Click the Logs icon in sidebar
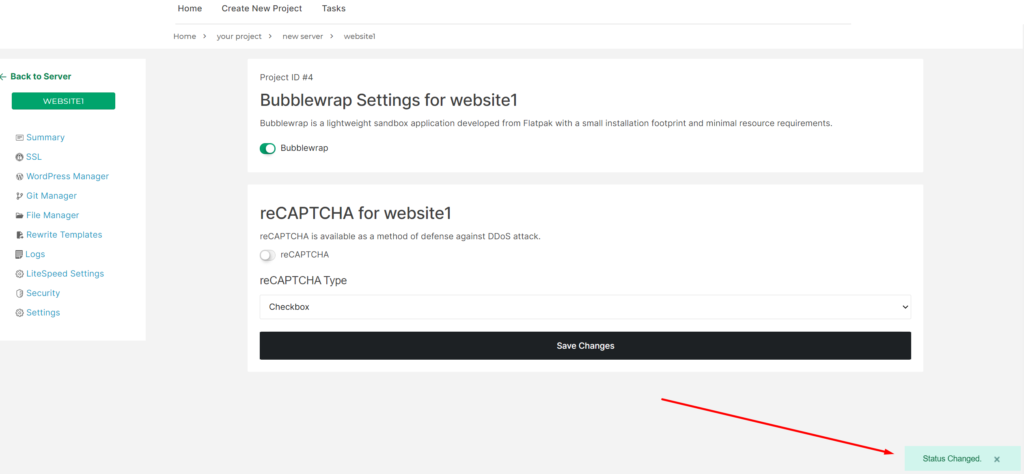Screen dimensions: 1024x474 (20, 255)
